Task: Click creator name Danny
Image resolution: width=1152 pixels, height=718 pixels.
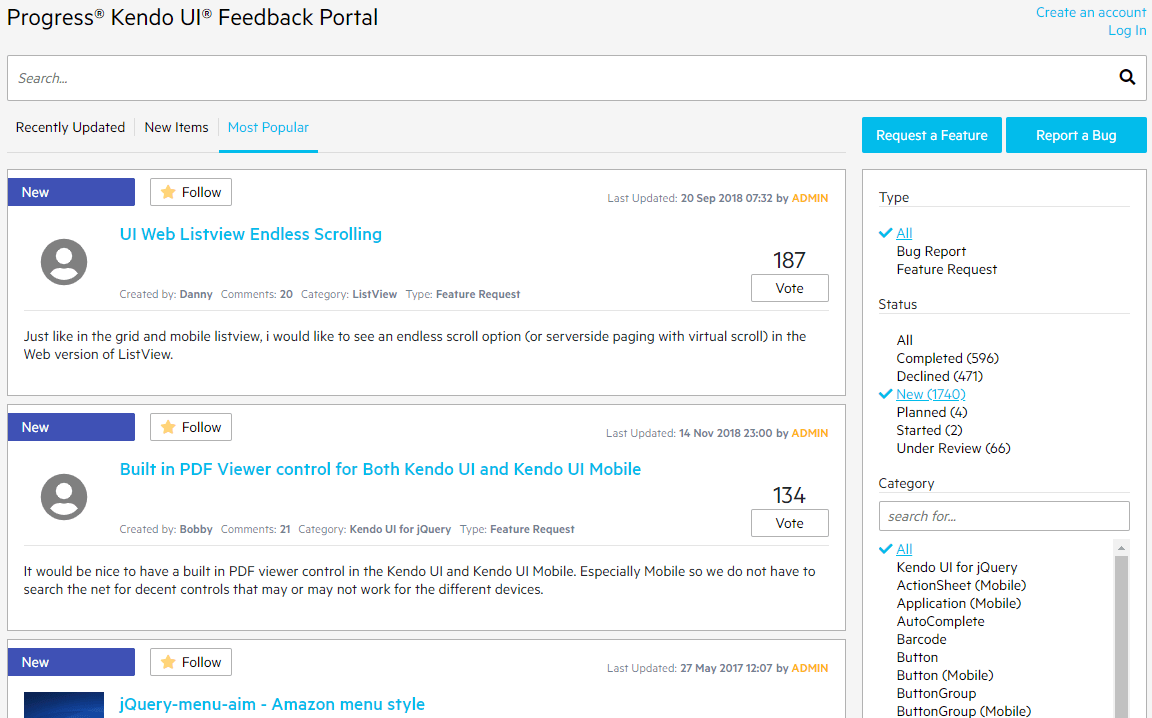Action: tap(195, 294)
